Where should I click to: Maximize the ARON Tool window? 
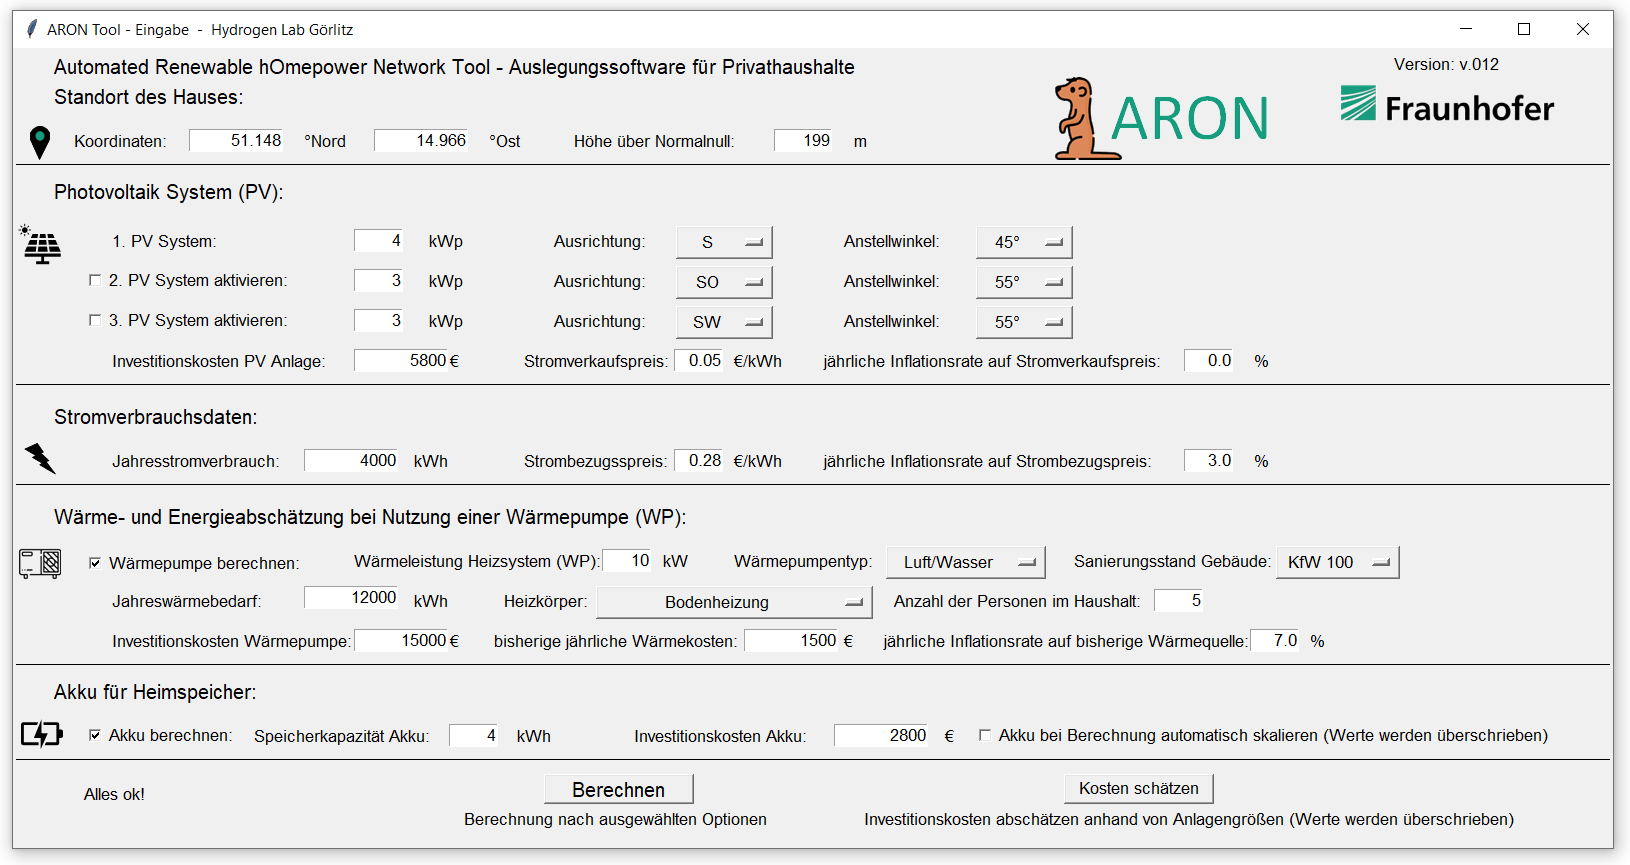pyautogui.click(x=1524, y=29)
